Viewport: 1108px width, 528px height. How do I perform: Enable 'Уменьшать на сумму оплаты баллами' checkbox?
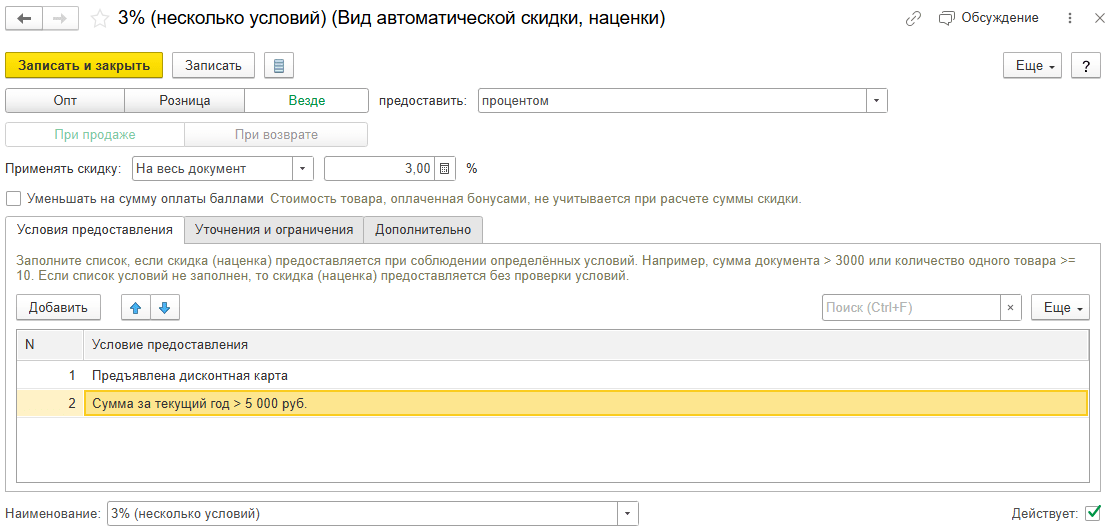(14, 199)
